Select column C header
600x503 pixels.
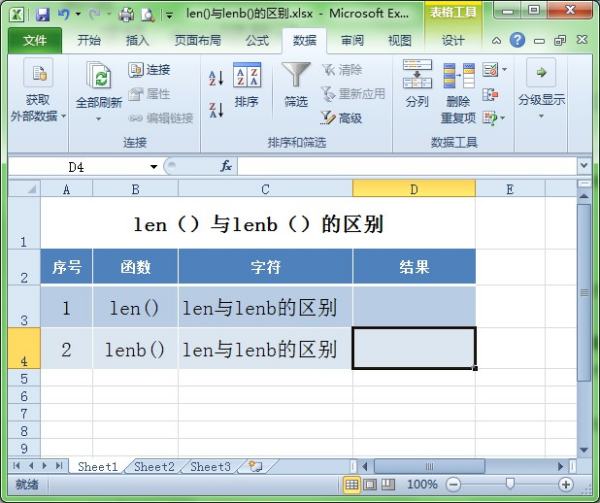pyautogui.click(x=265, y=189)
